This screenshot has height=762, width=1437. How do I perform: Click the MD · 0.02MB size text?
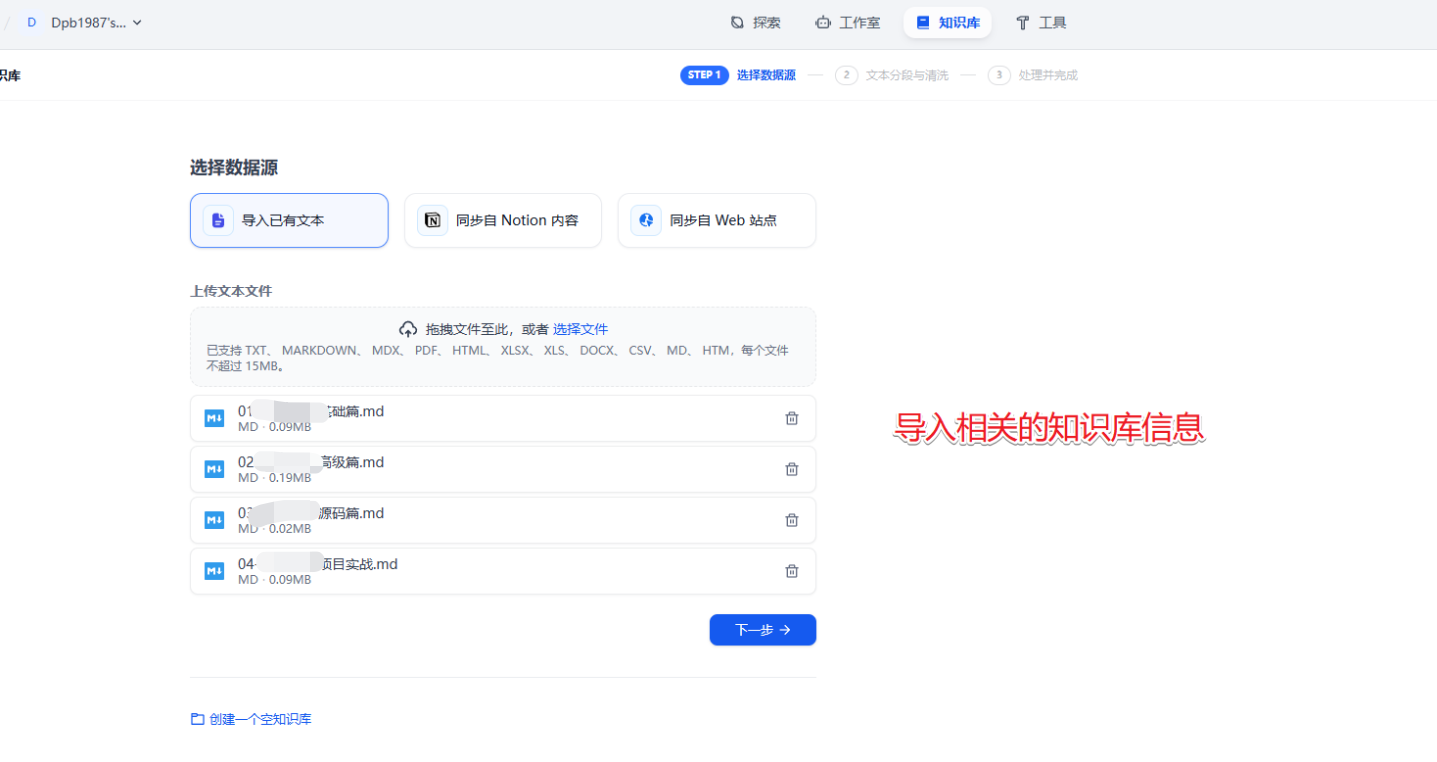tap(274, 529)
